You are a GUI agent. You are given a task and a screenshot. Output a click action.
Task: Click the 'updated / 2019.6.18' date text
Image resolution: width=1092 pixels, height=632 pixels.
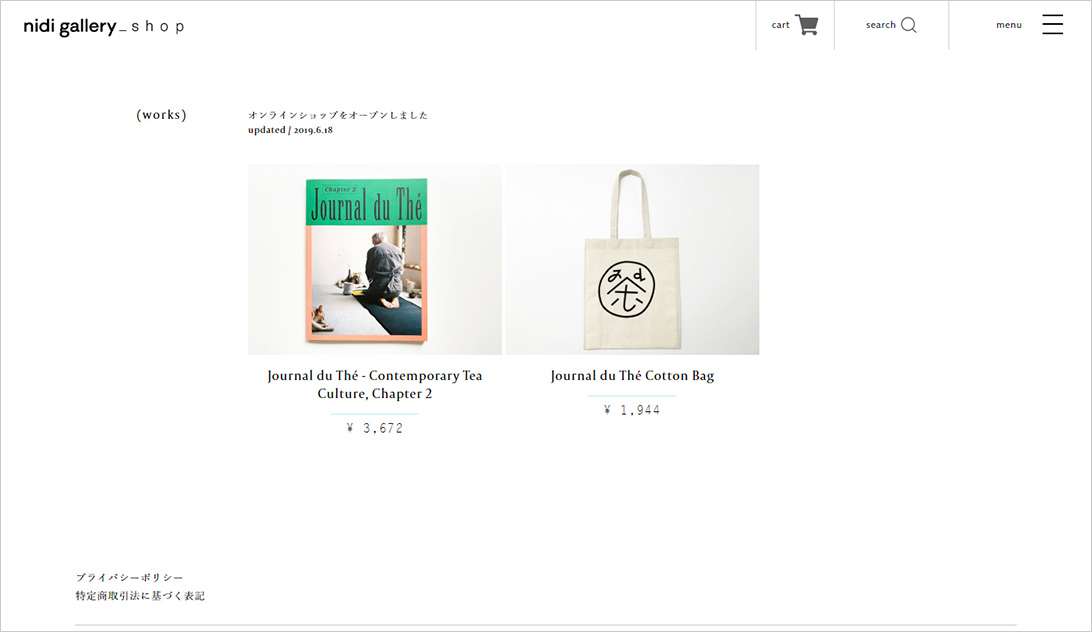[x=290, y=130]
